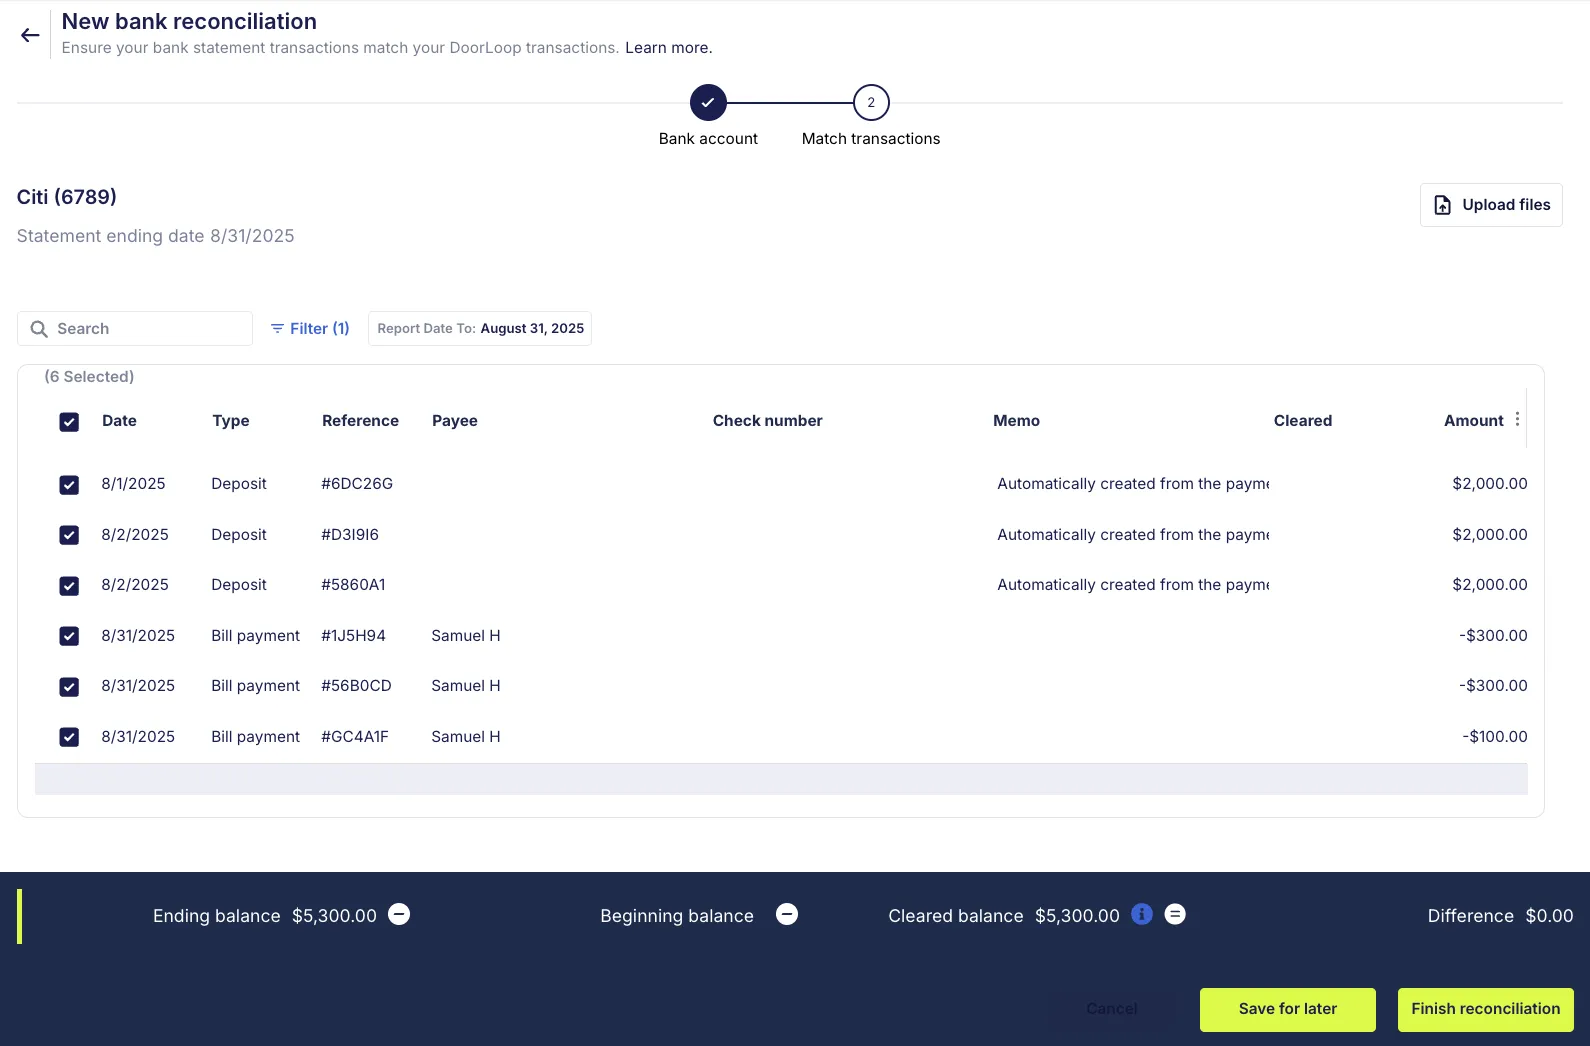The height and width of the screenshot is (1046, 1590).
Task: Click Save for later
Action: [1288, 1009]
